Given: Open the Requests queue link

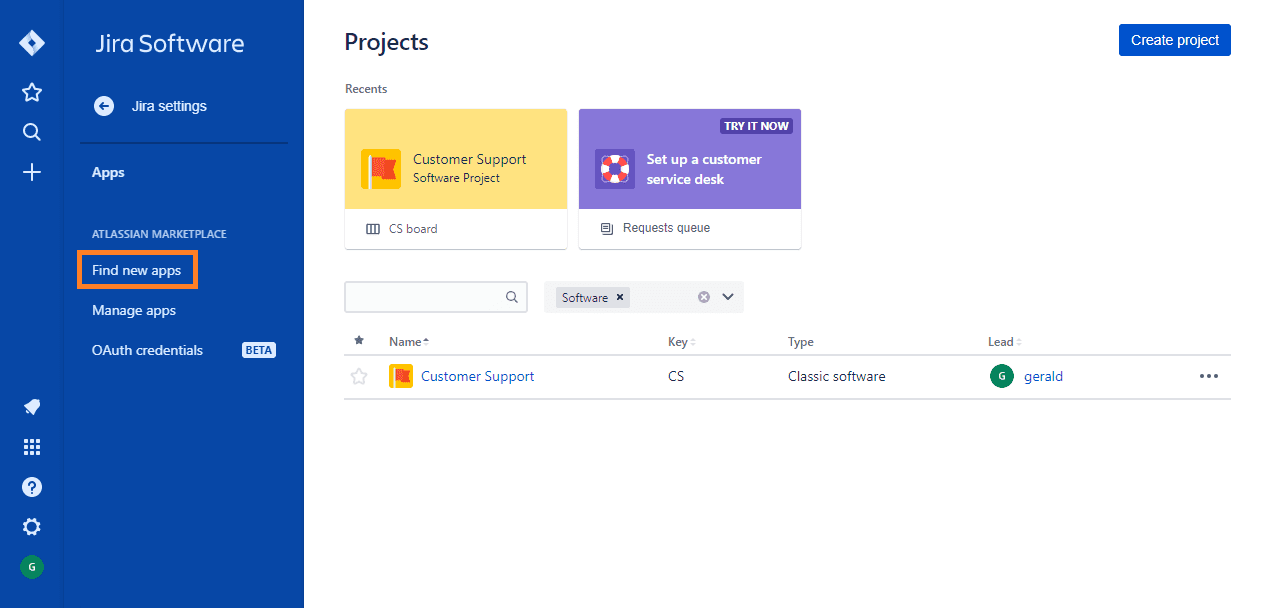Looking at the screenshot, I should (666, 228).
